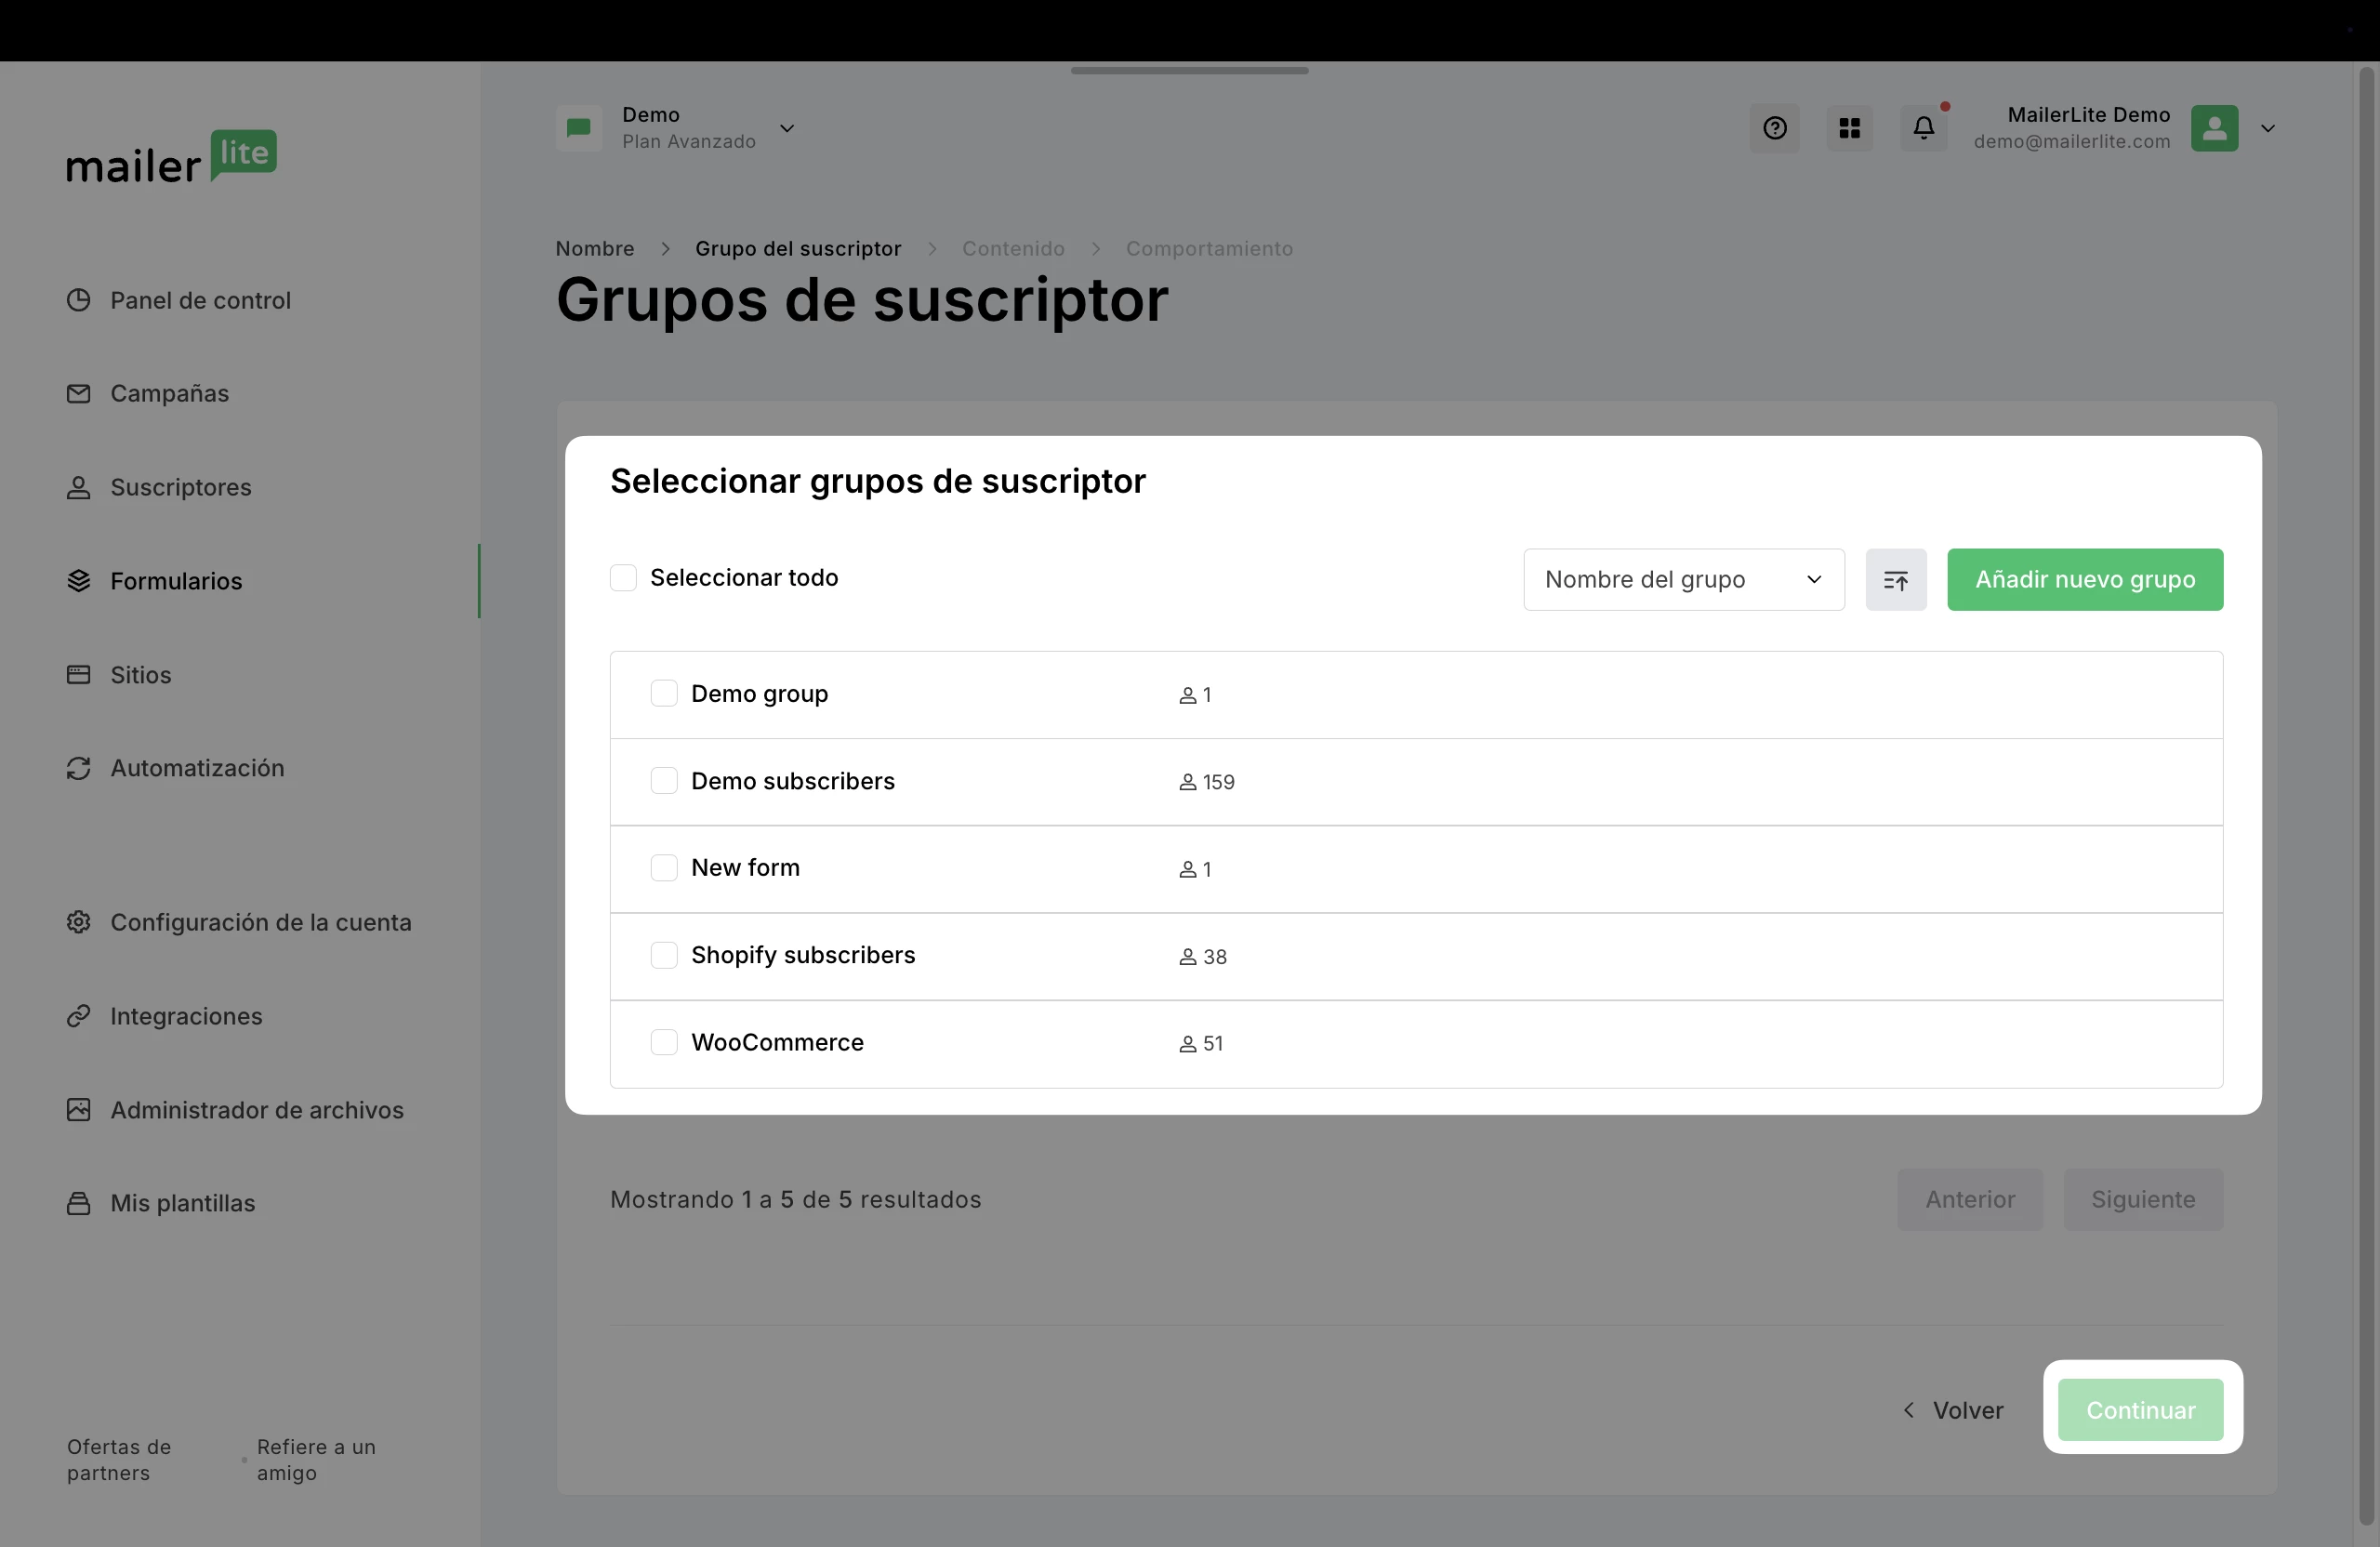This screenshot has width=2380, height=1547.
Task: Open Integraciones from the sidebar
Action: (186, 1016)
